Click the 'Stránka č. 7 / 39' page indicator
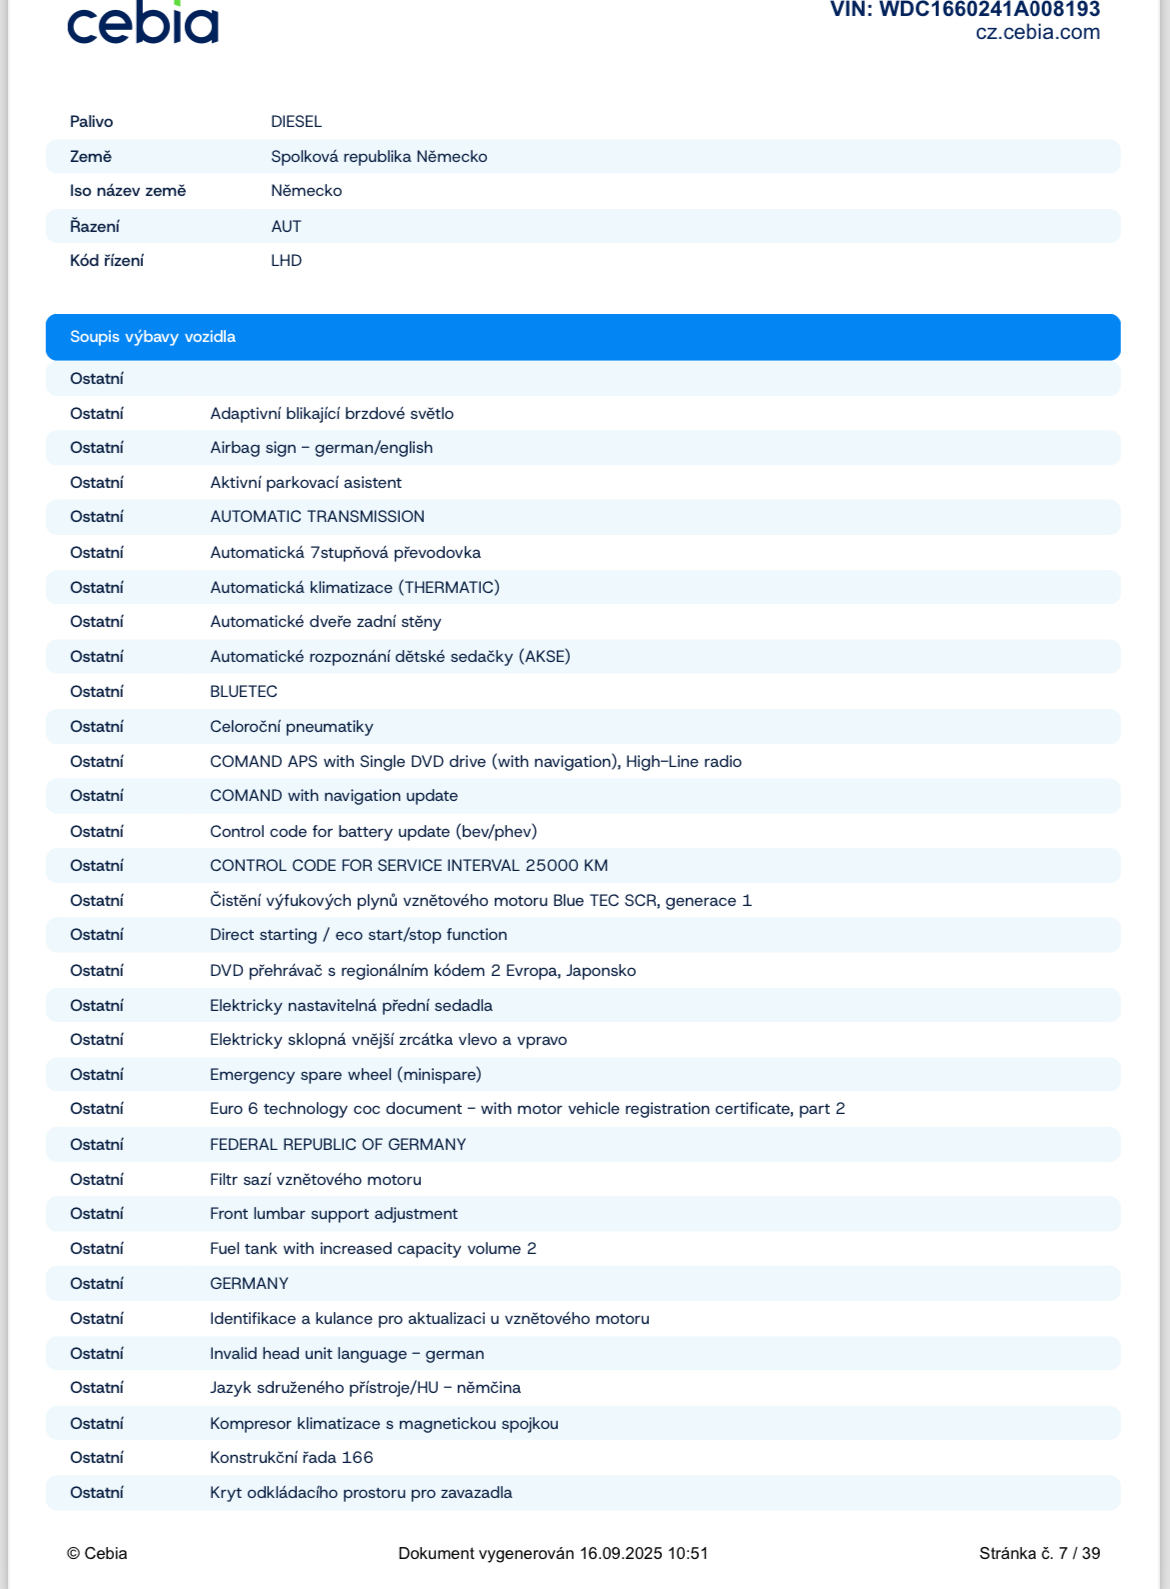Image resolution: width=1170 pixels, height=1589 pixels. click(1039, 1553)
